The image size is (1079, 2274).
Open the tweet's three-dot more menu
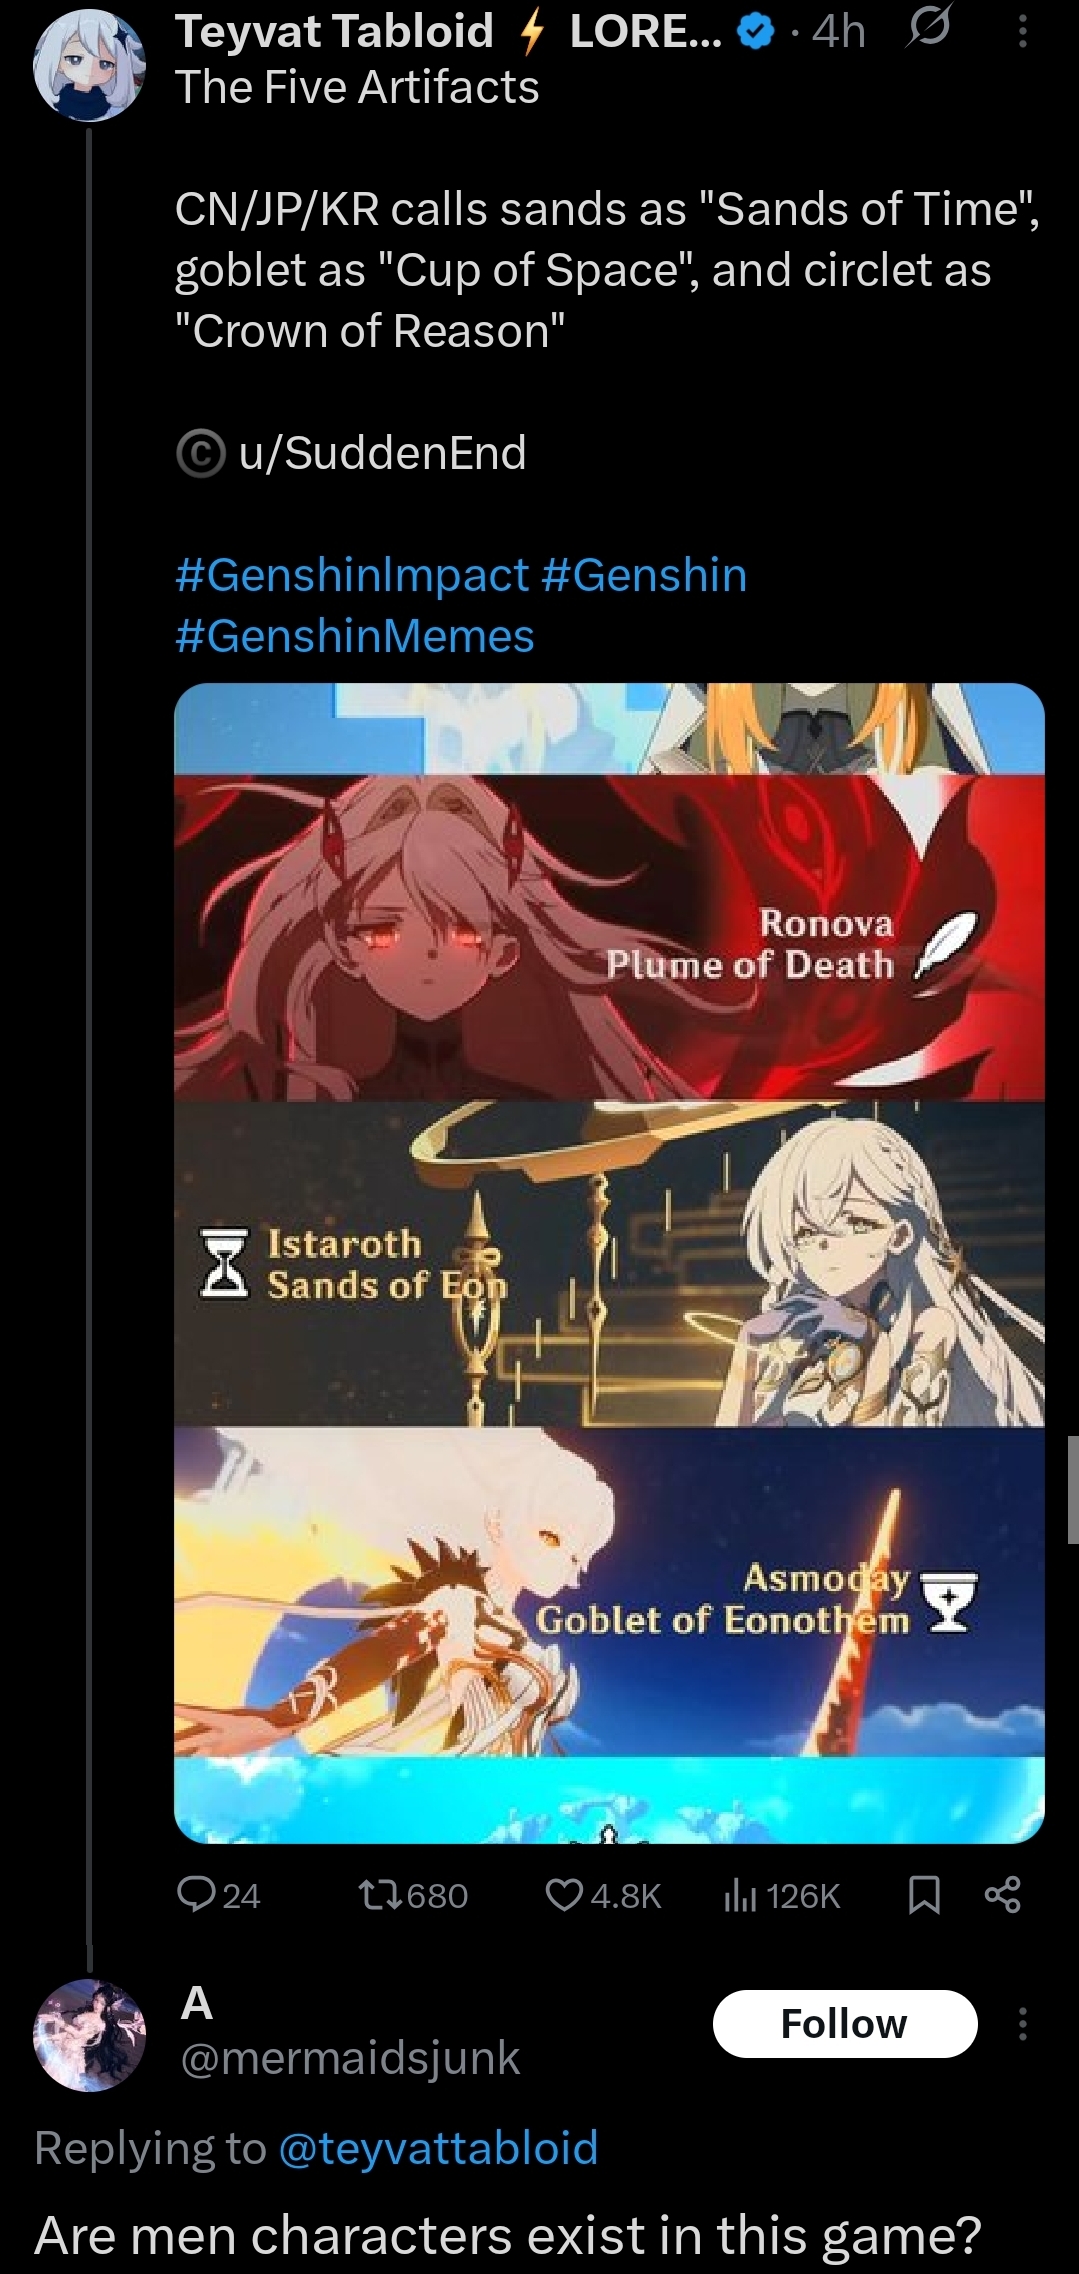pos(1022,33)
